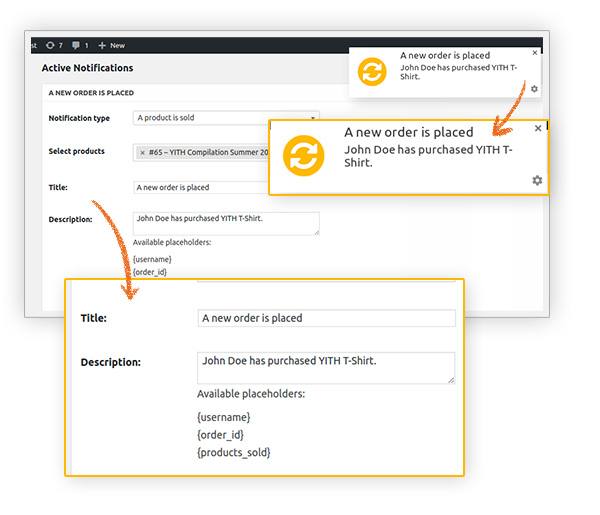Click the + New admin bar item
Viewport: 600px width, 515px height.
111,45
